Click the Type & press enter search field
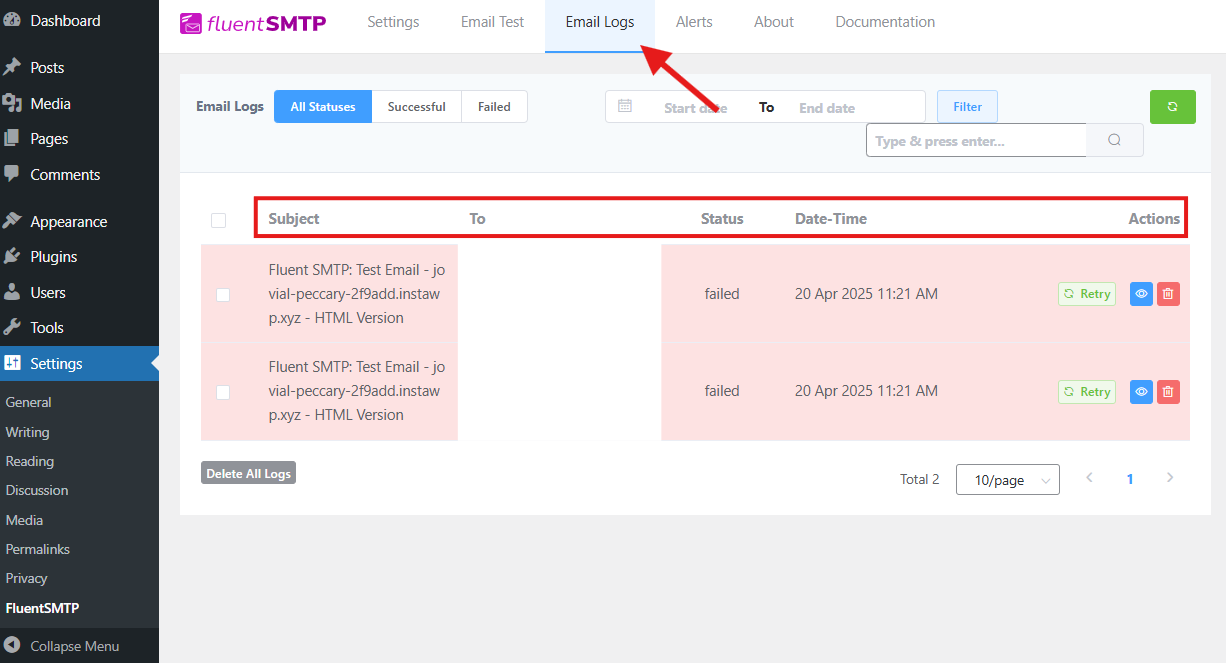The image size is (1226, 663). (976, 141)
